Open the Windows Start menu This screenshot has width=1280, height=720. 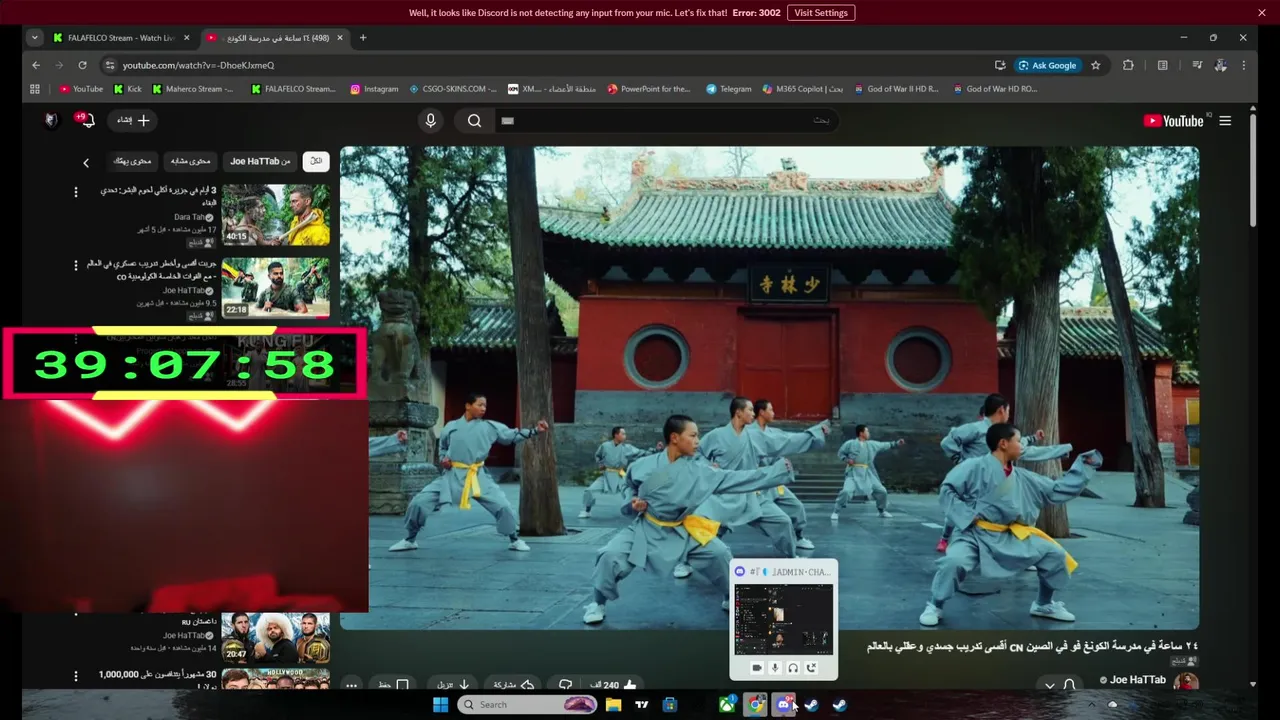[x=440, y=705]
